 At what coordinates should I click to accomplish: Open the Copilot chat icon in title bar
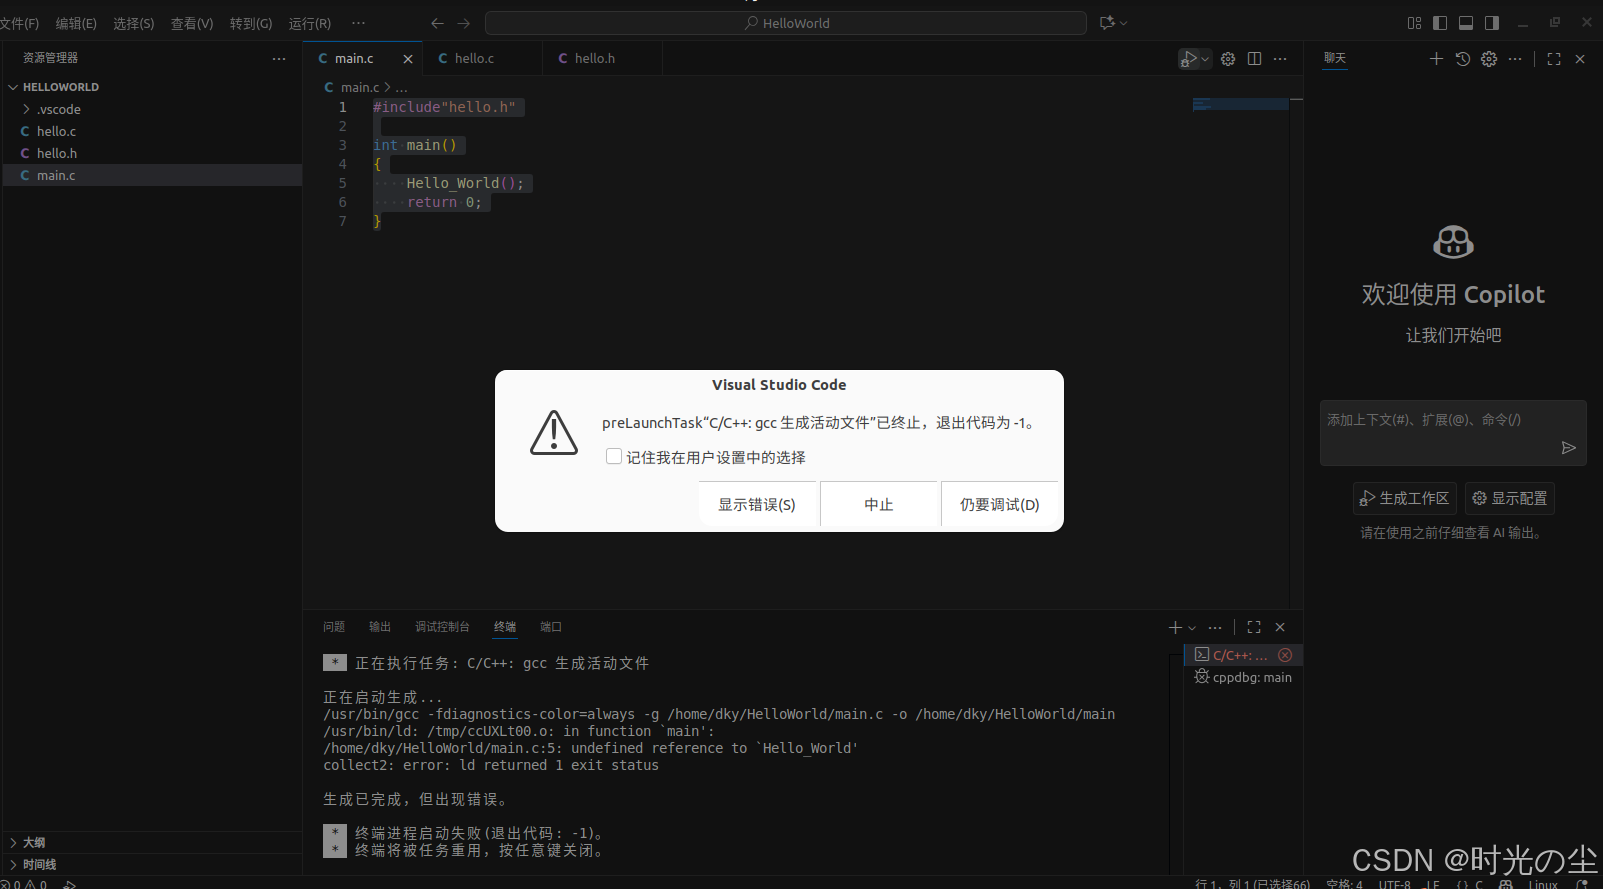[1107, 23]
